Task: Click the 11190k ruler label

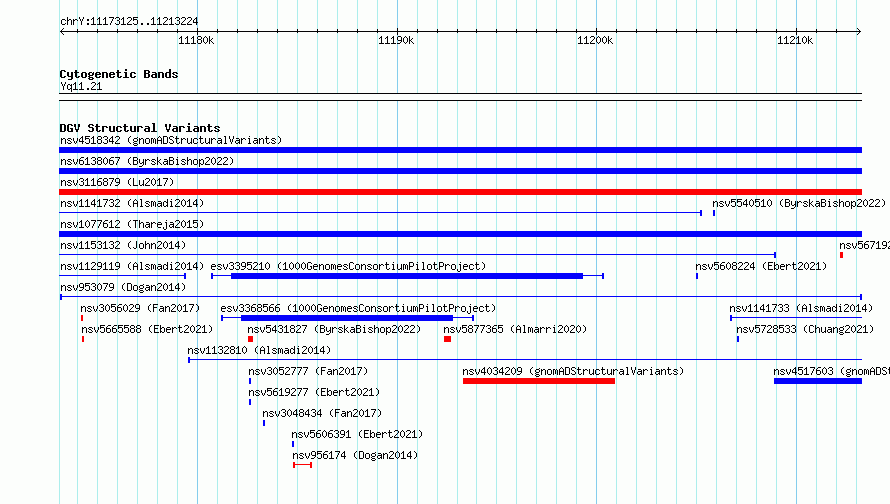Action: [396, 40]
